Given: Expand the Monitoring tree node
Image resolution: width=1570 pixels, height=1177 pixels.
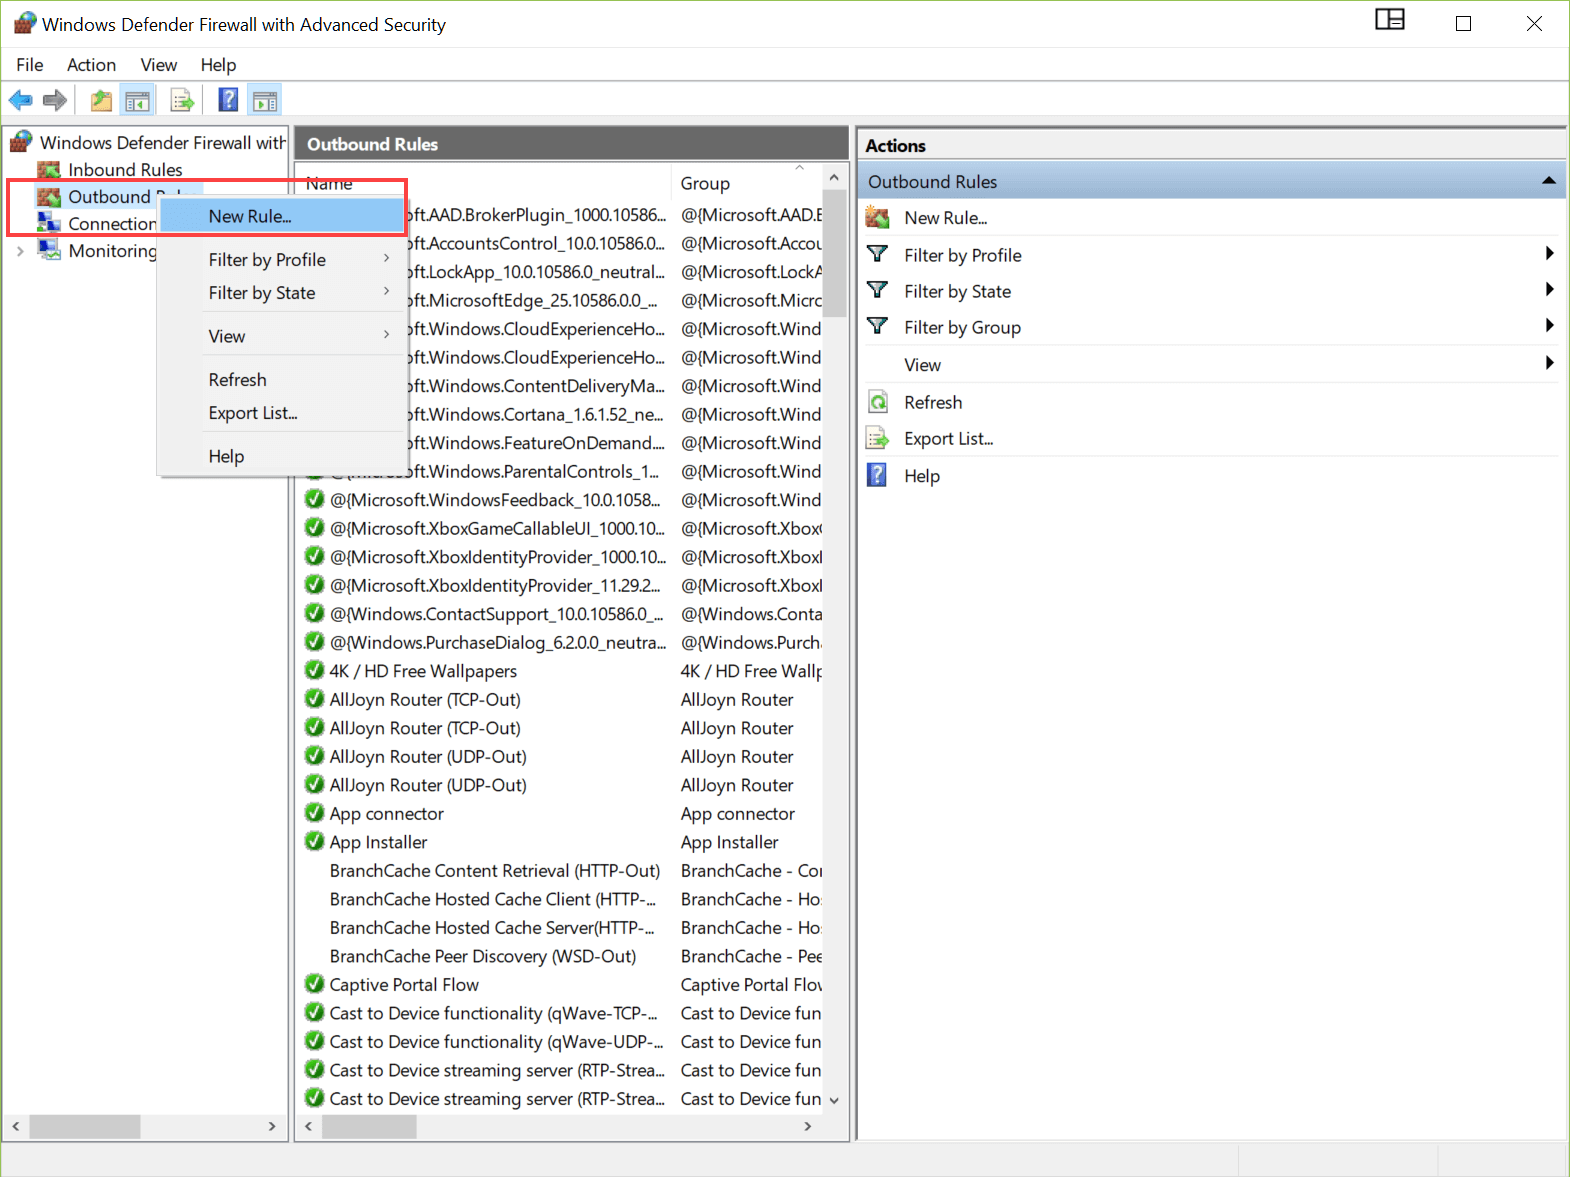Looking at the screenshot, I should [20, 251].
